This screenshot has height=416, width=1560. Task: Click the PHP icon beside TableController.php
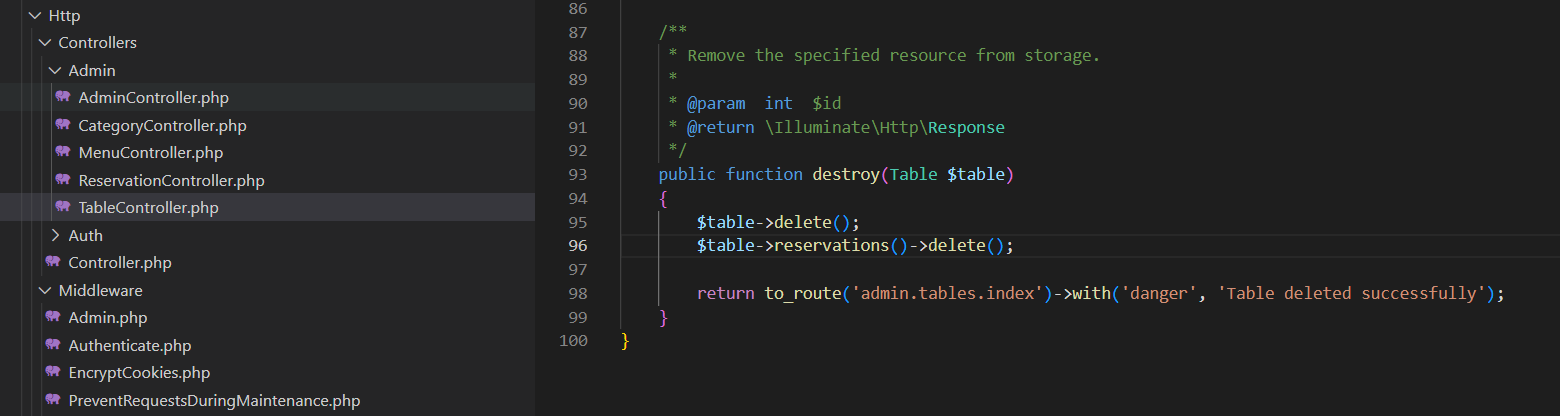63,207
